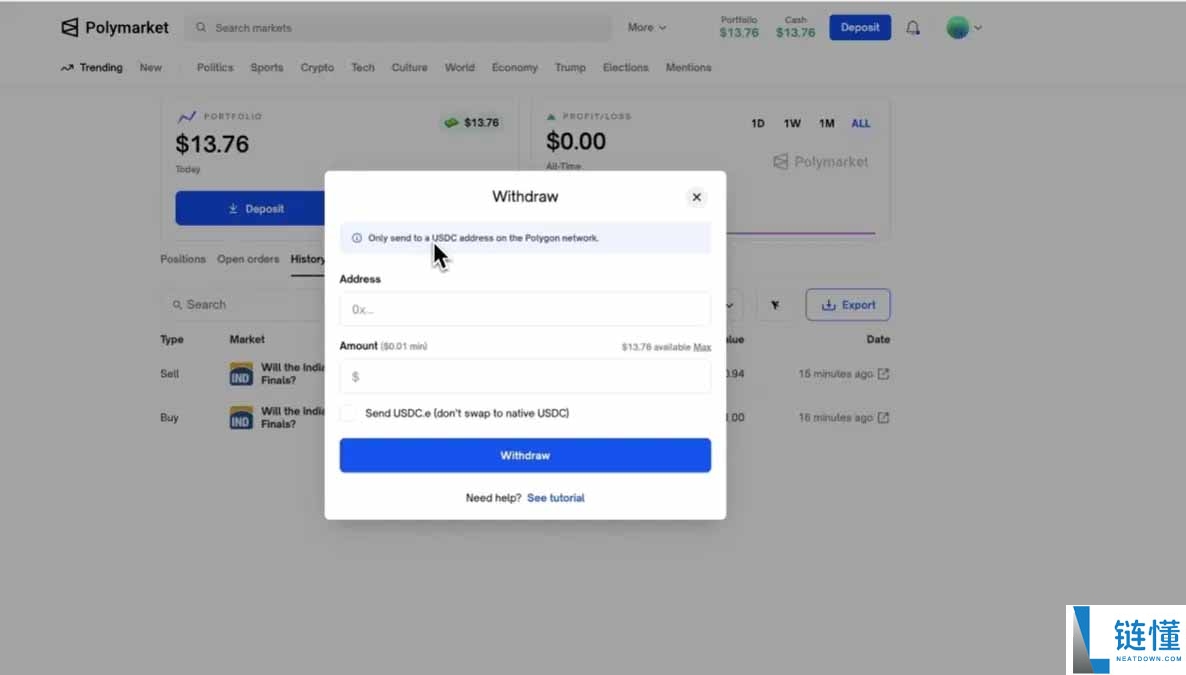Click the green cash icon beside $13.76

[452, 123]
